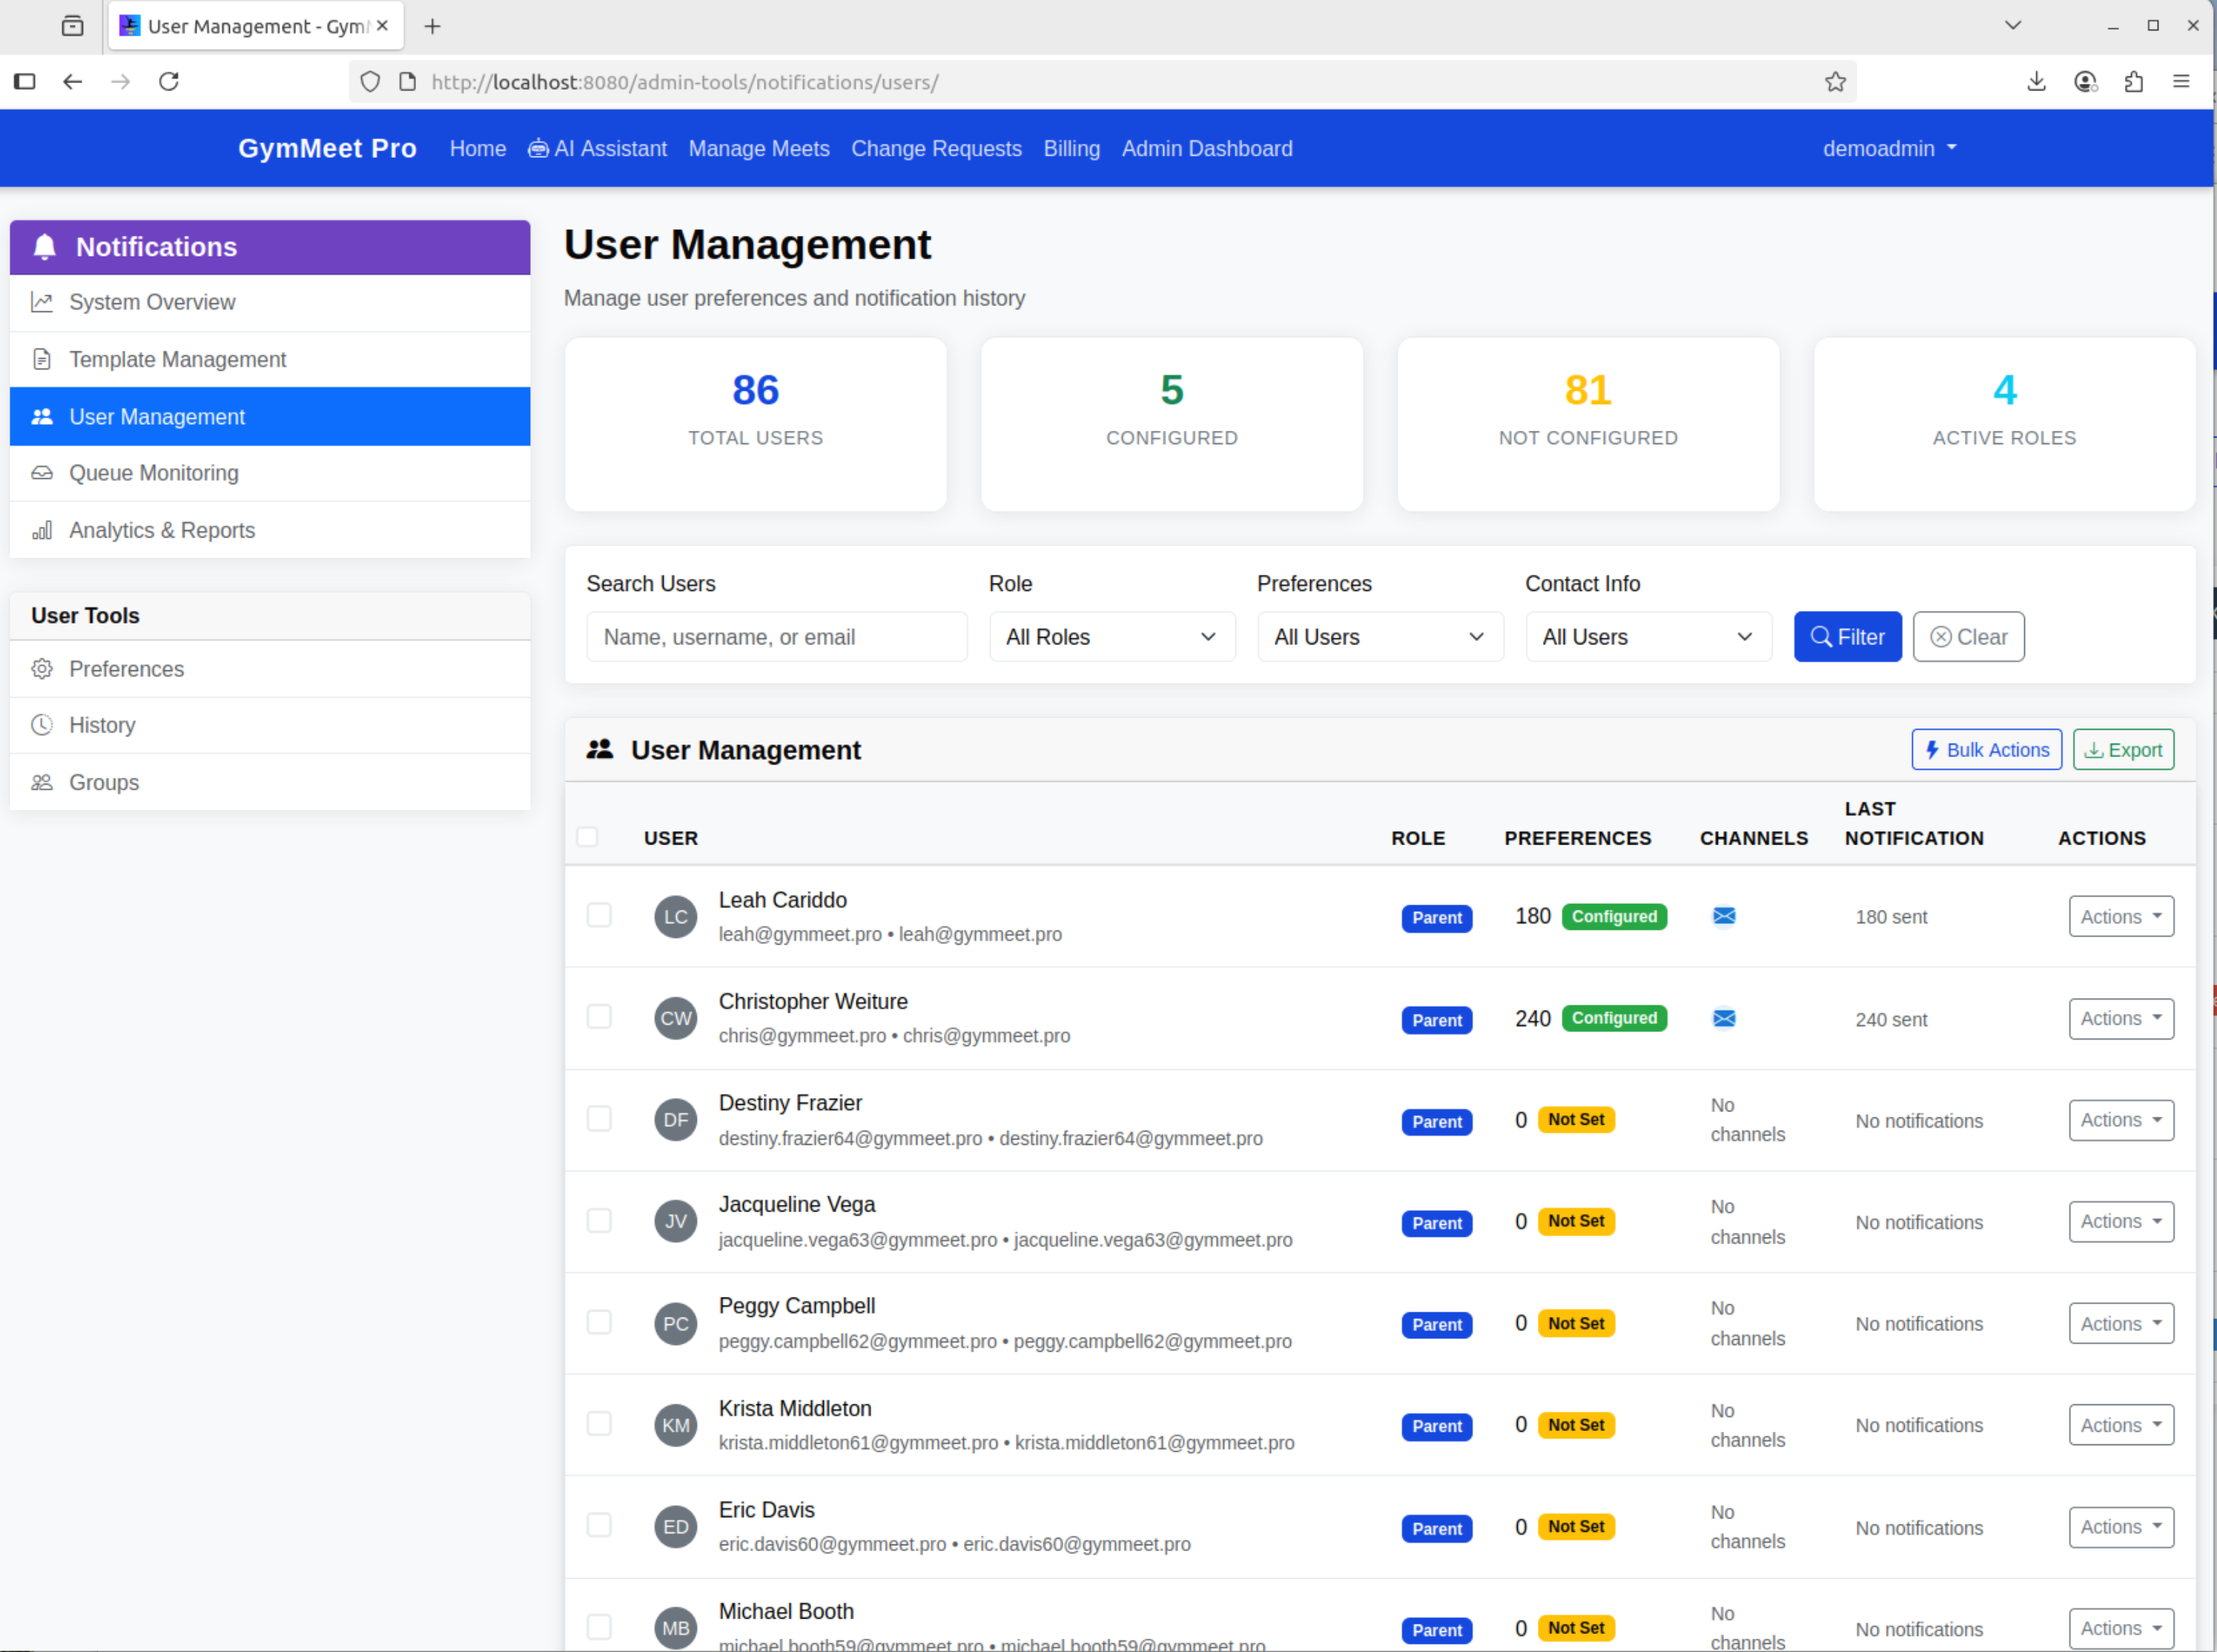Open Actions dropdown for Peggy Campbell
Viewport: 2217px width, 1652px height.
[x=2121, y=1324]
